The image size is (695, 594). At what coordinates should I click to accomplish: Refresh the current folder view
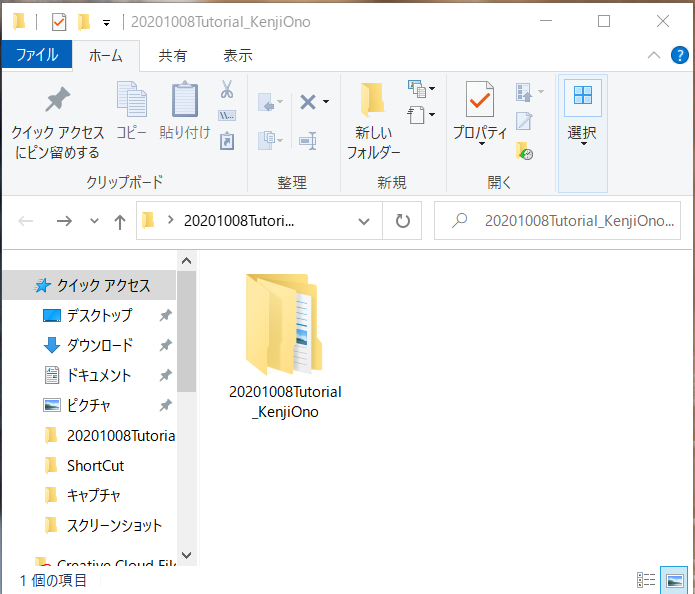click(402, 221)
